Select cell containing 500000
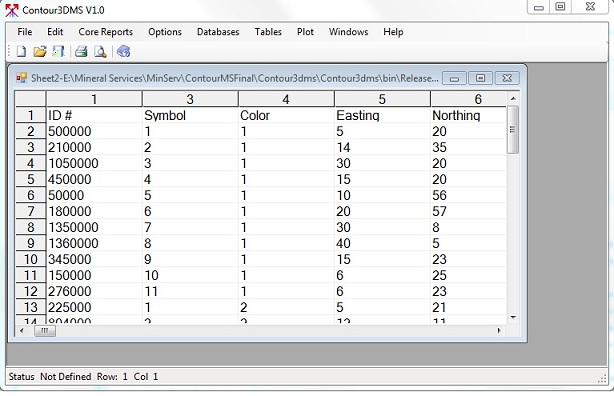The image size is (614, 396). pyautogui.click(x=94, y=131)
